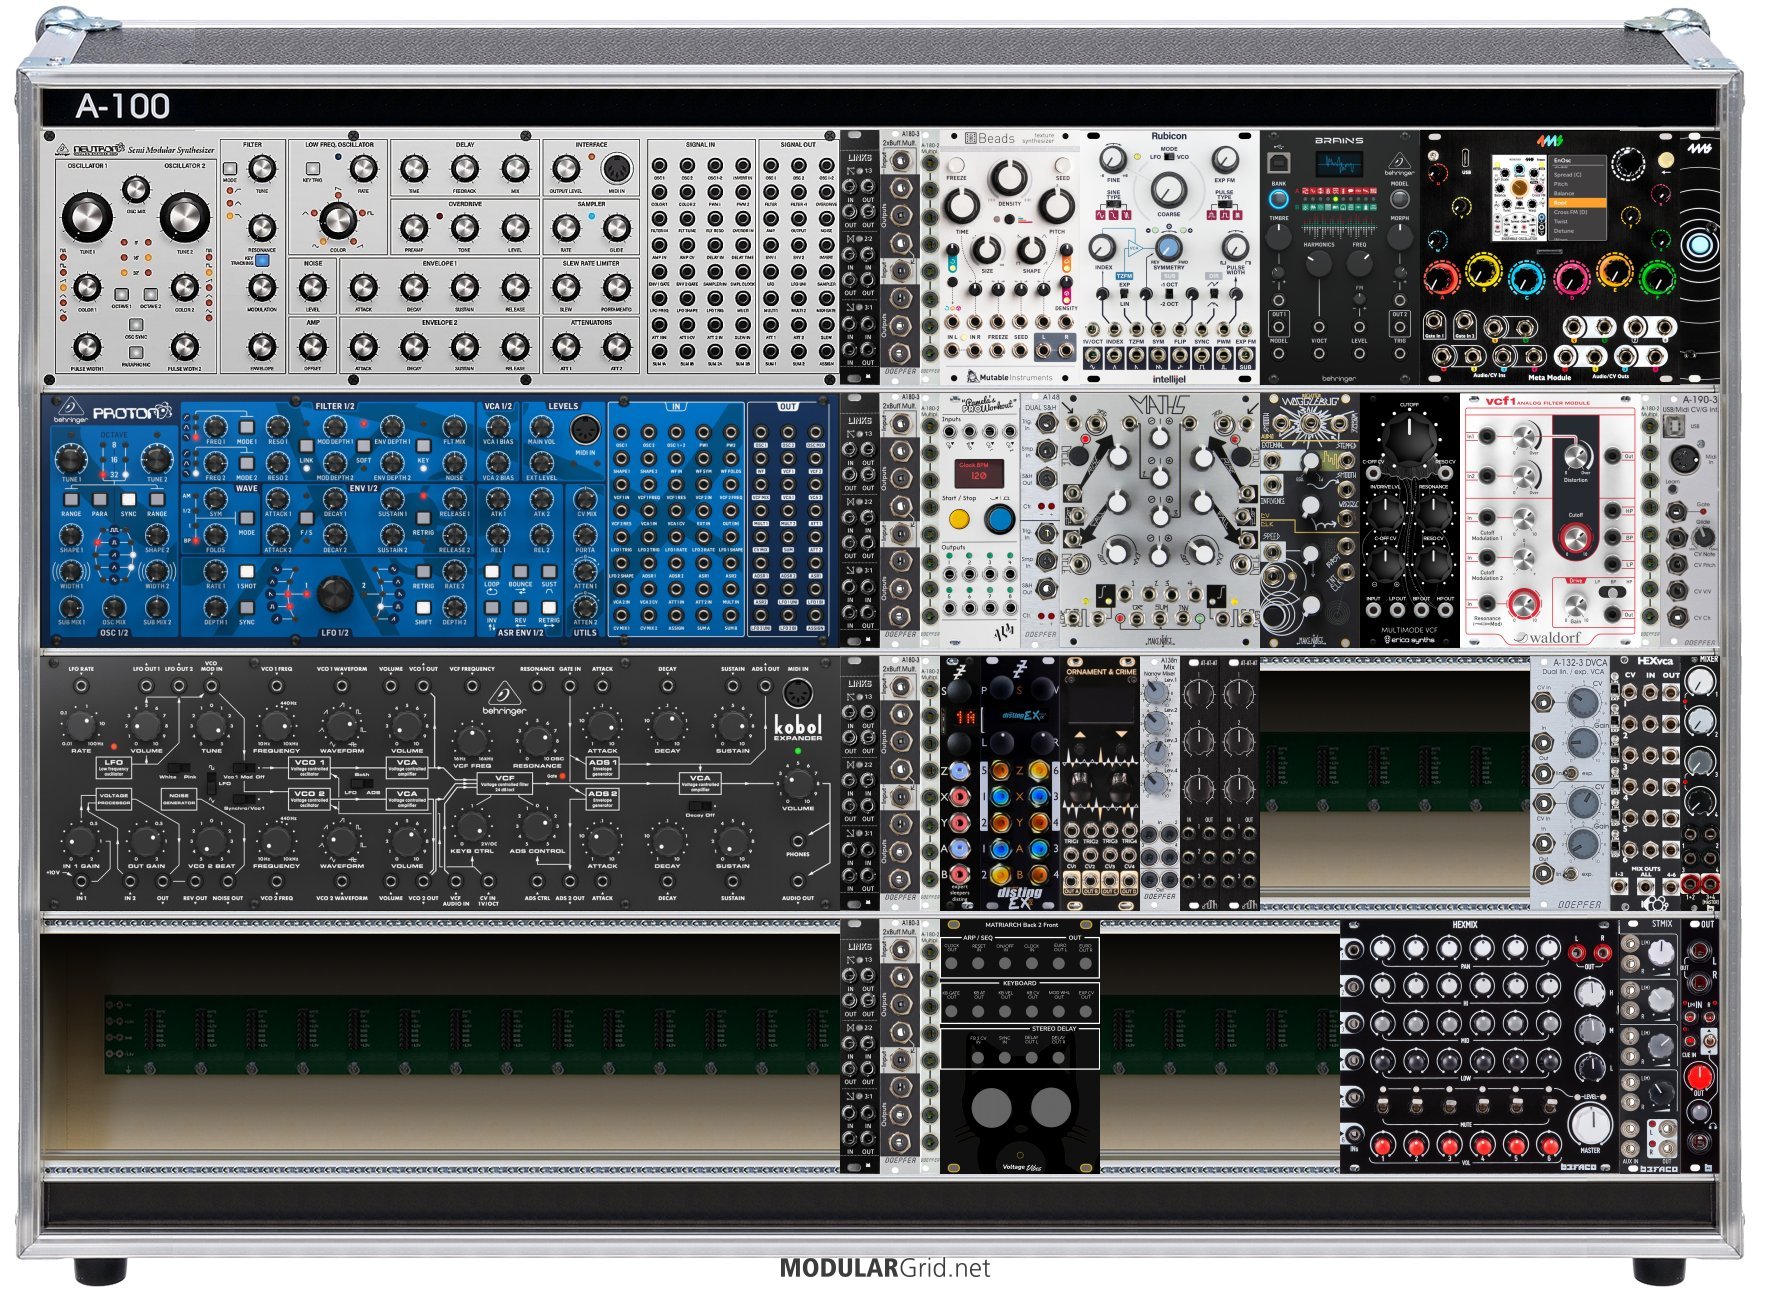
Task: Click the Neutron filter MODE button
Action: pyautogui.click(x=230, y=169)
